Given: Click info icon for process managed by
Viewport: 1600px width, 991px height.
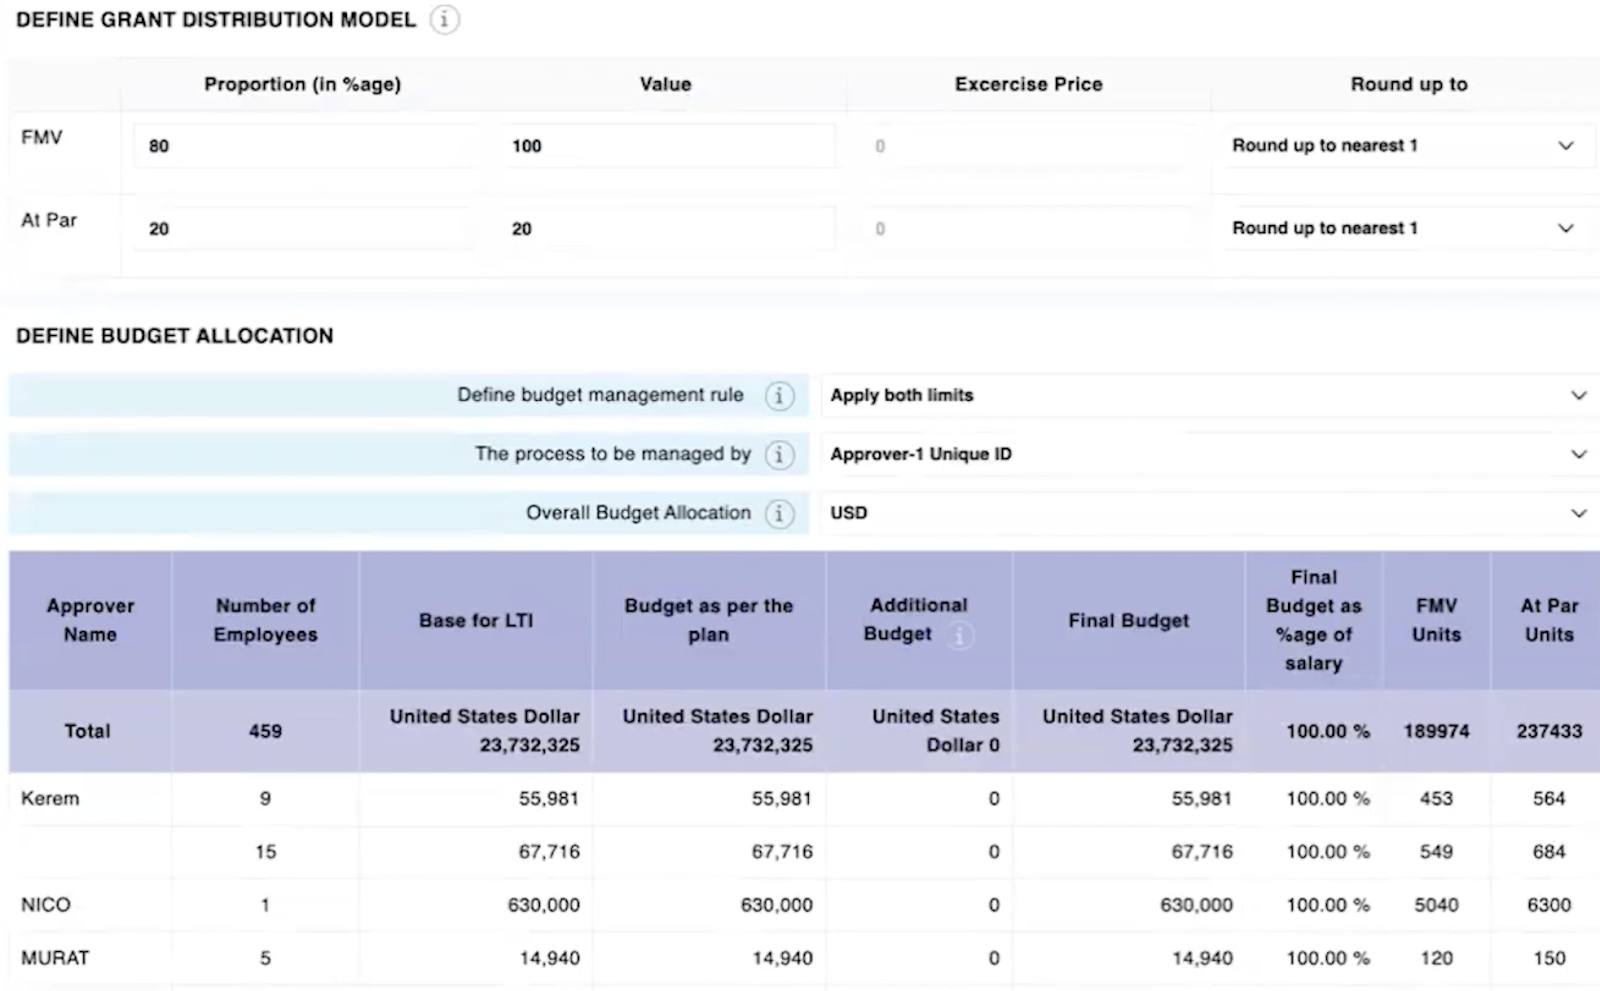Looking at the screenshot, I should click(x=779, y=455).
